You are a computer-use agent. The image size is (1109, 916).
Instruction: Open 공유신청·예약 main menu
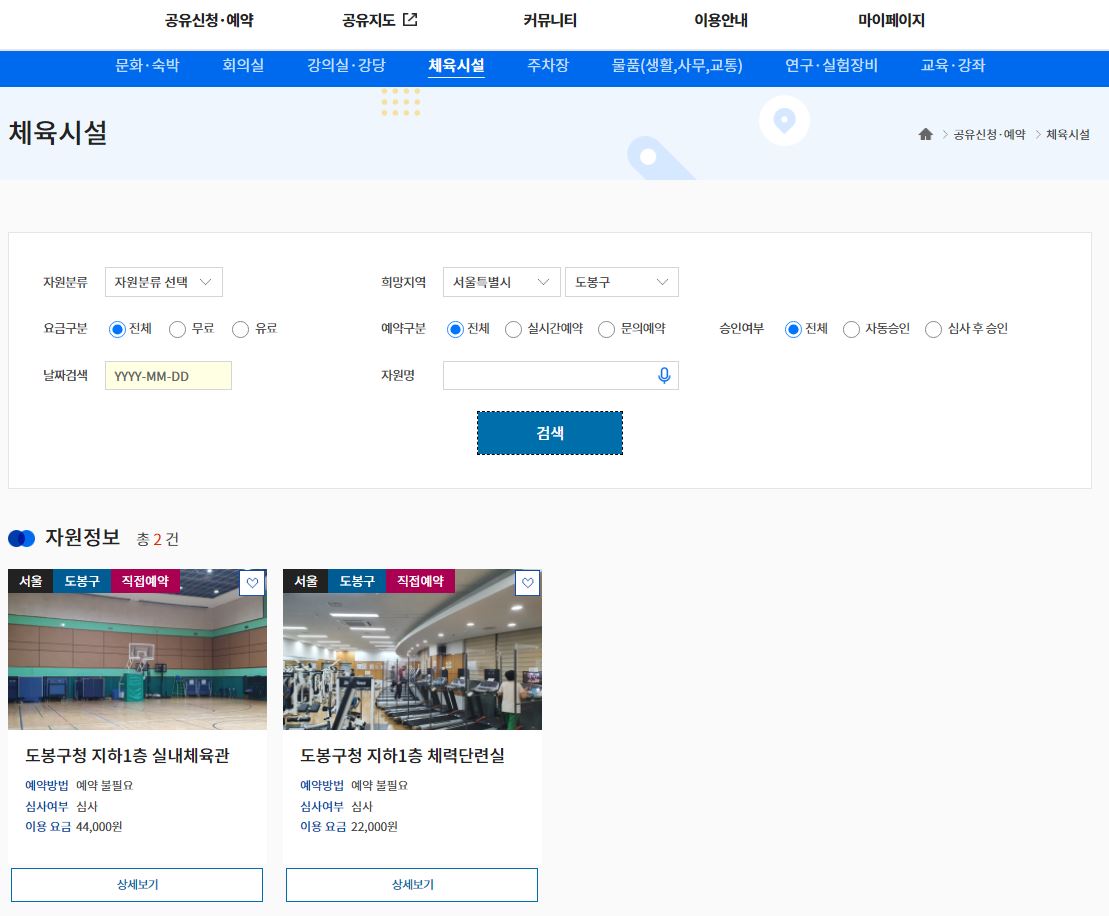coord(209,21)
